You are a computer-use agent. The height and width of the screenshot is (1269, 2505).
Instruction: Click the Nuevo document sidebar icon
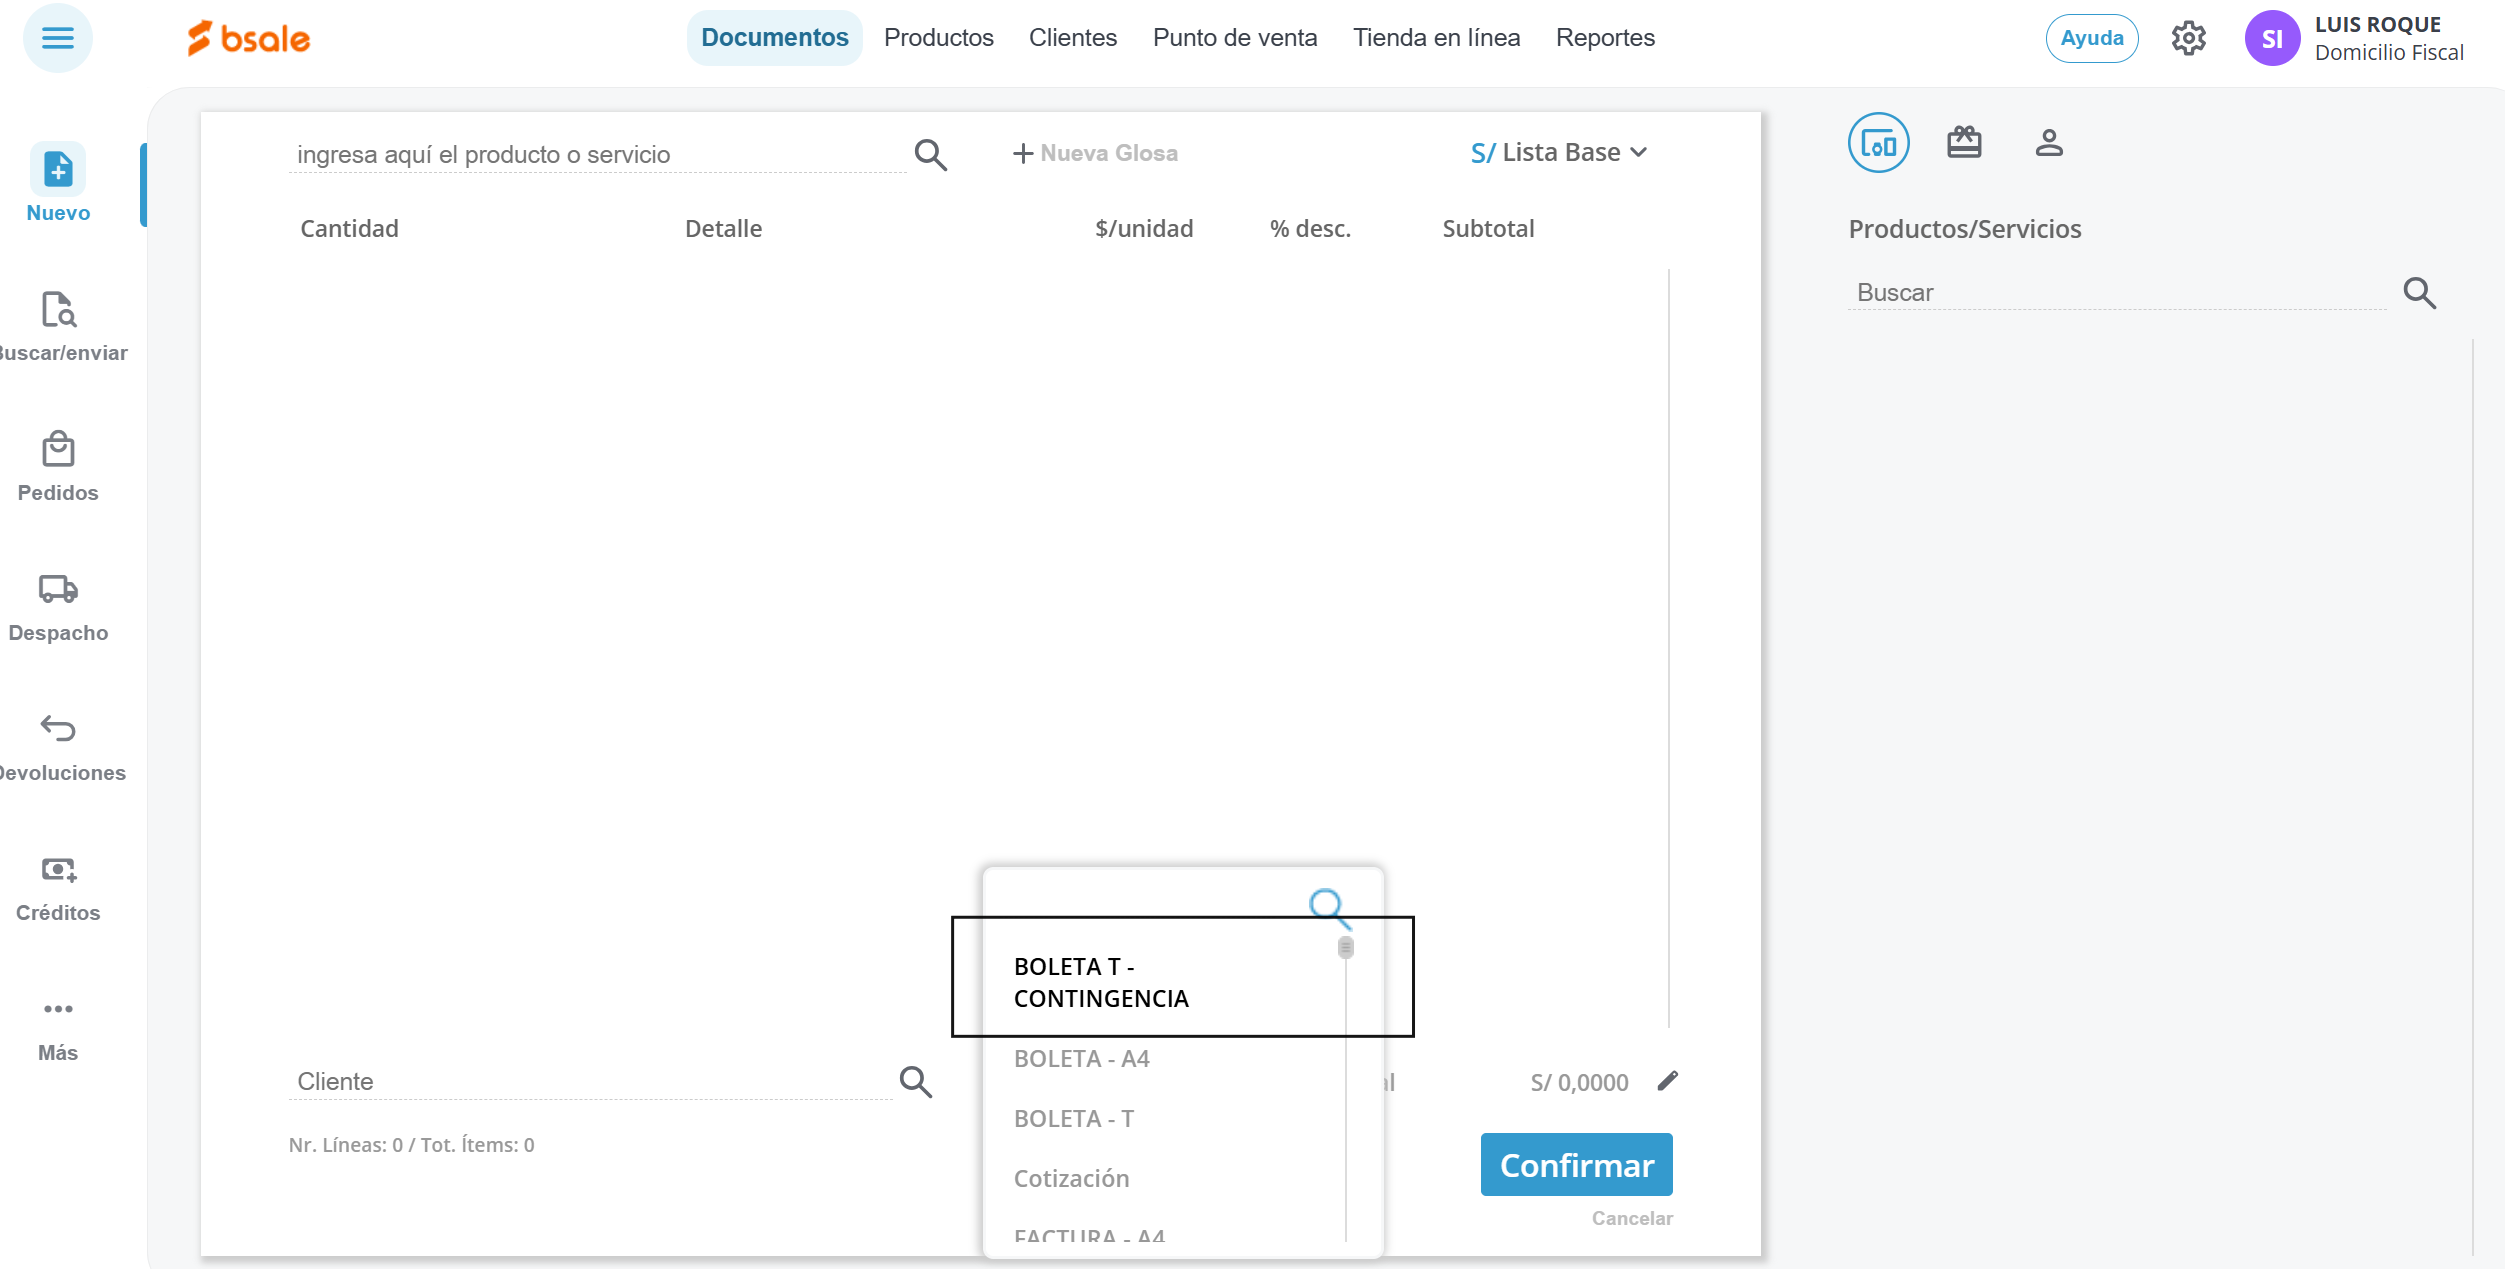[x=58, y=170]
